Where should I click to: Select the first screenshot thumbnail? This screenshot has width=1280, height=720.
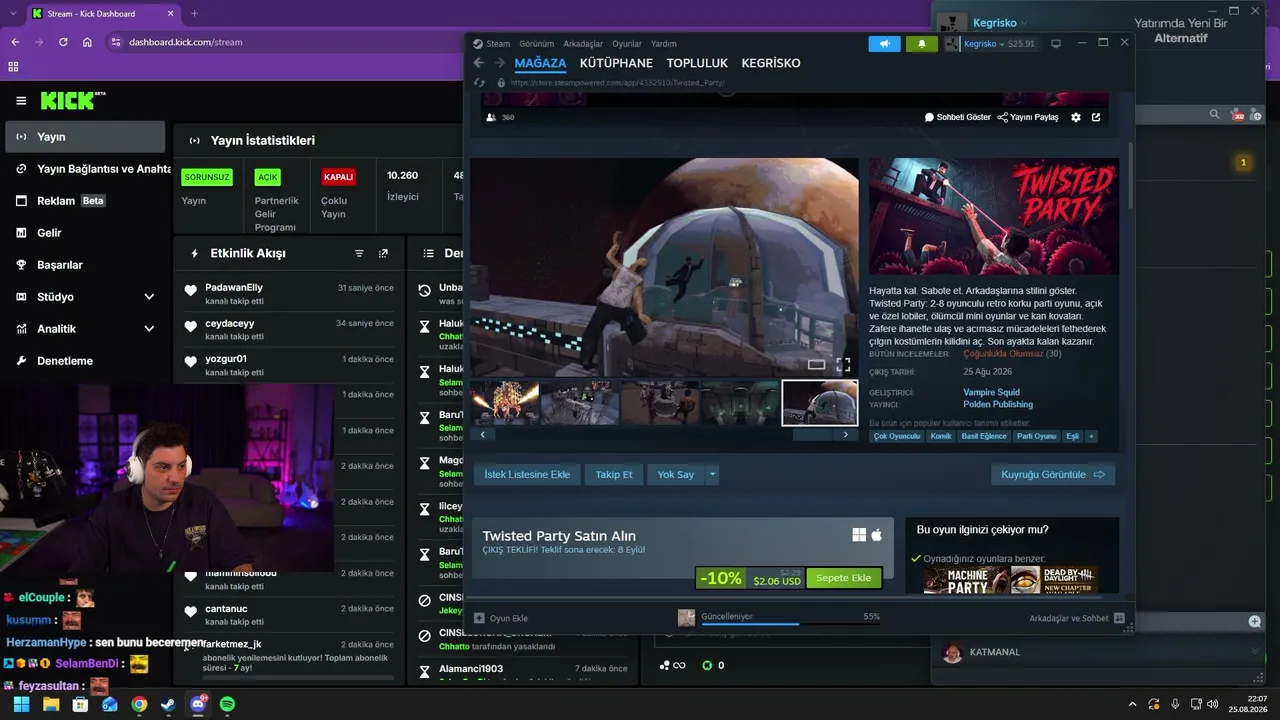click(505, 403)
